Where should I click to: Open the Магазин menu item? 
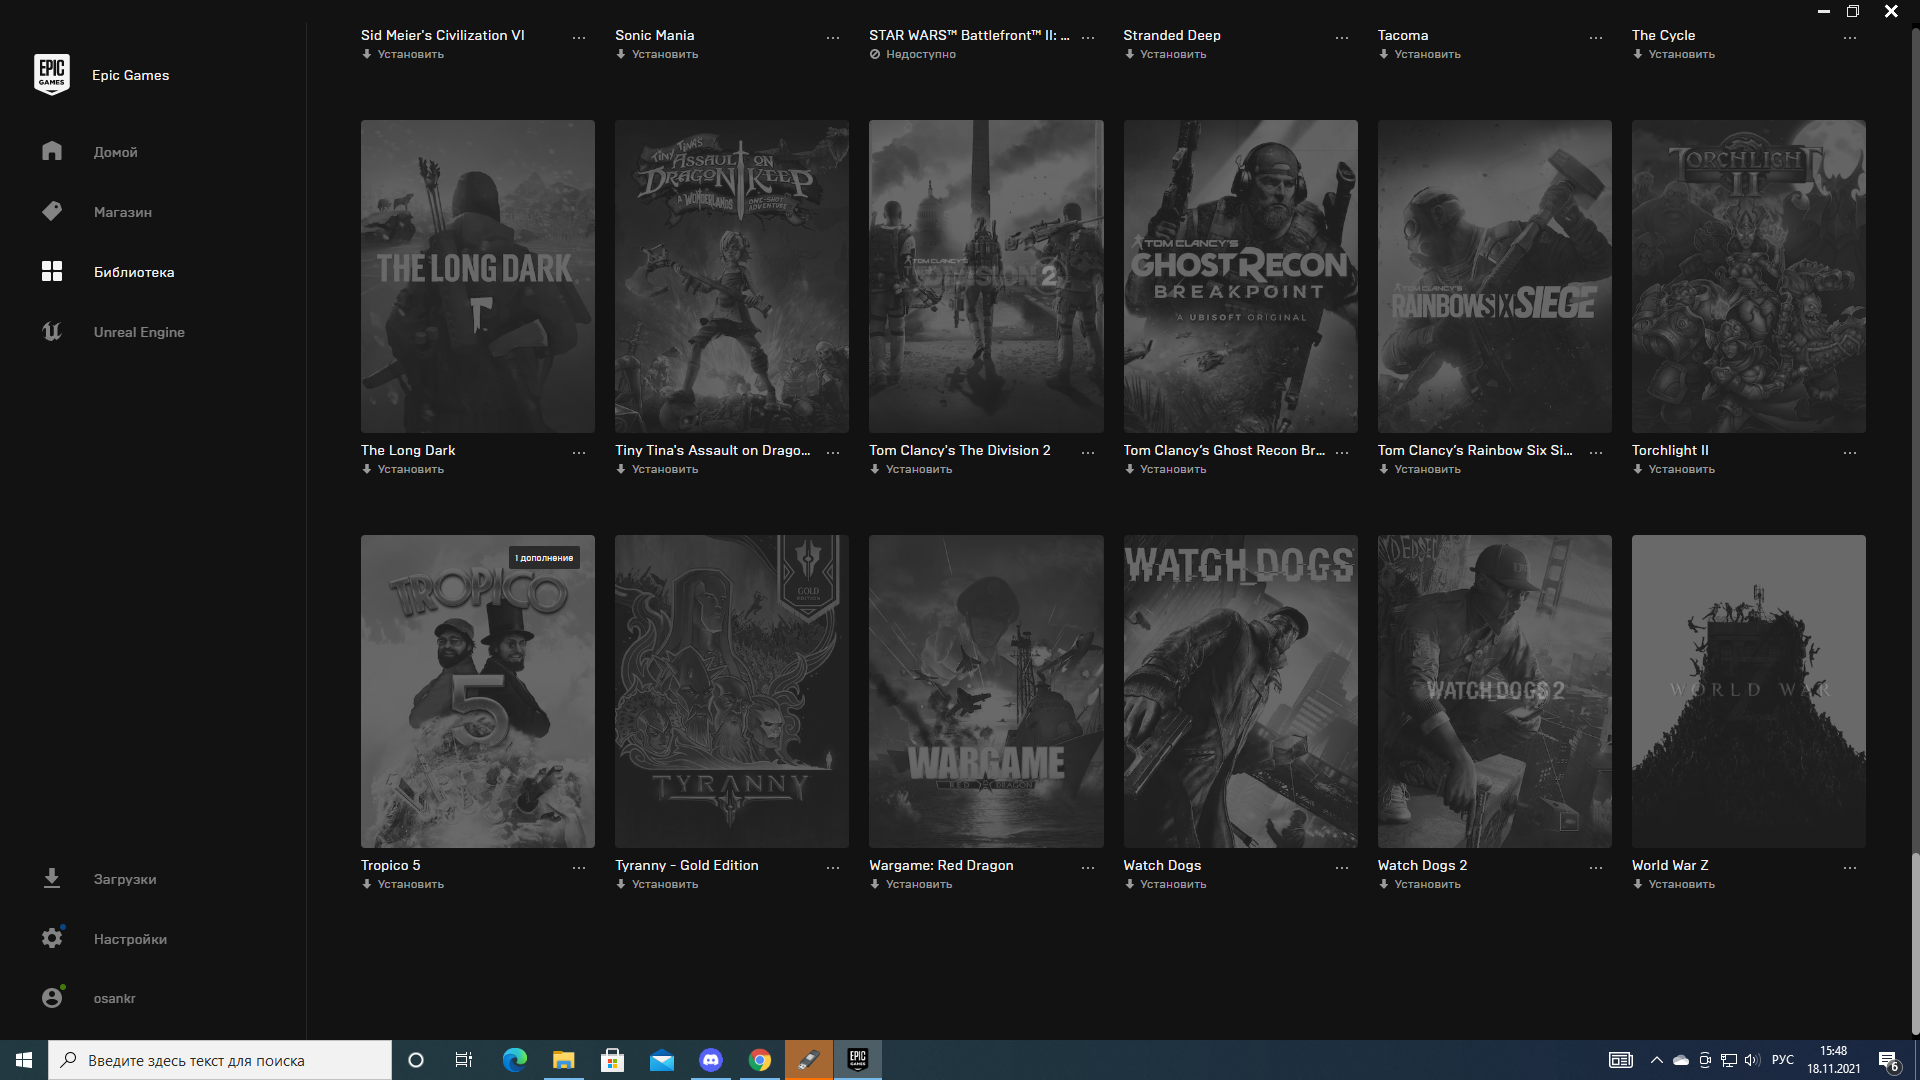pyautogui.click(x=122, y=212)
